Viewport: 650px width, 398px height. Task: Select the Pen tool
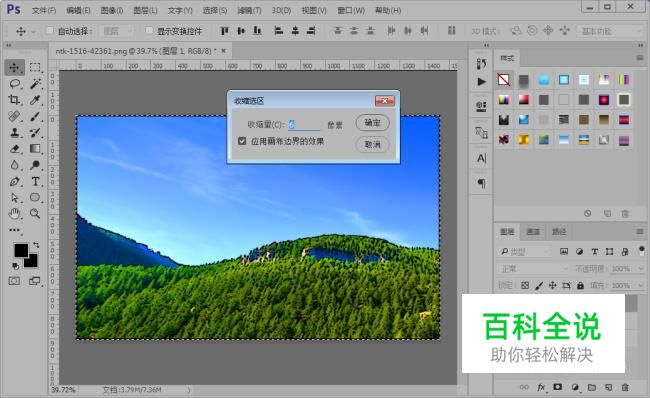(15, 182)
